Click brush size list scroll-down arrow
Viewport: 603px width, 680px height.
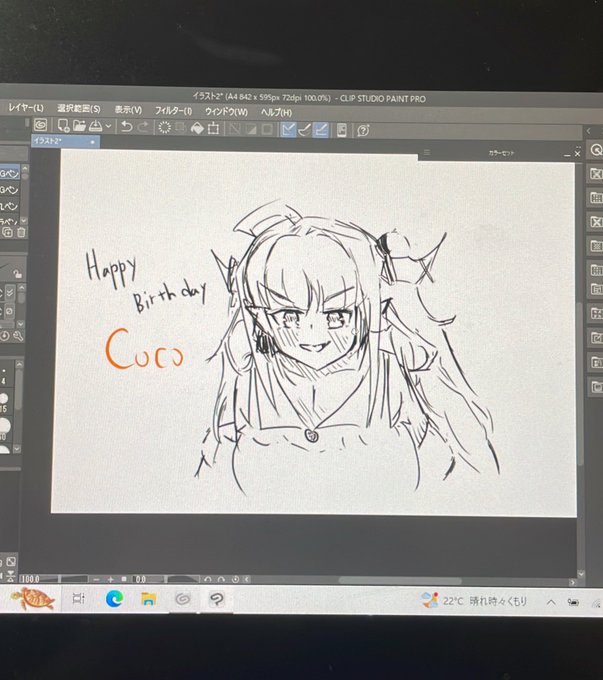click(x=17, y=449)
